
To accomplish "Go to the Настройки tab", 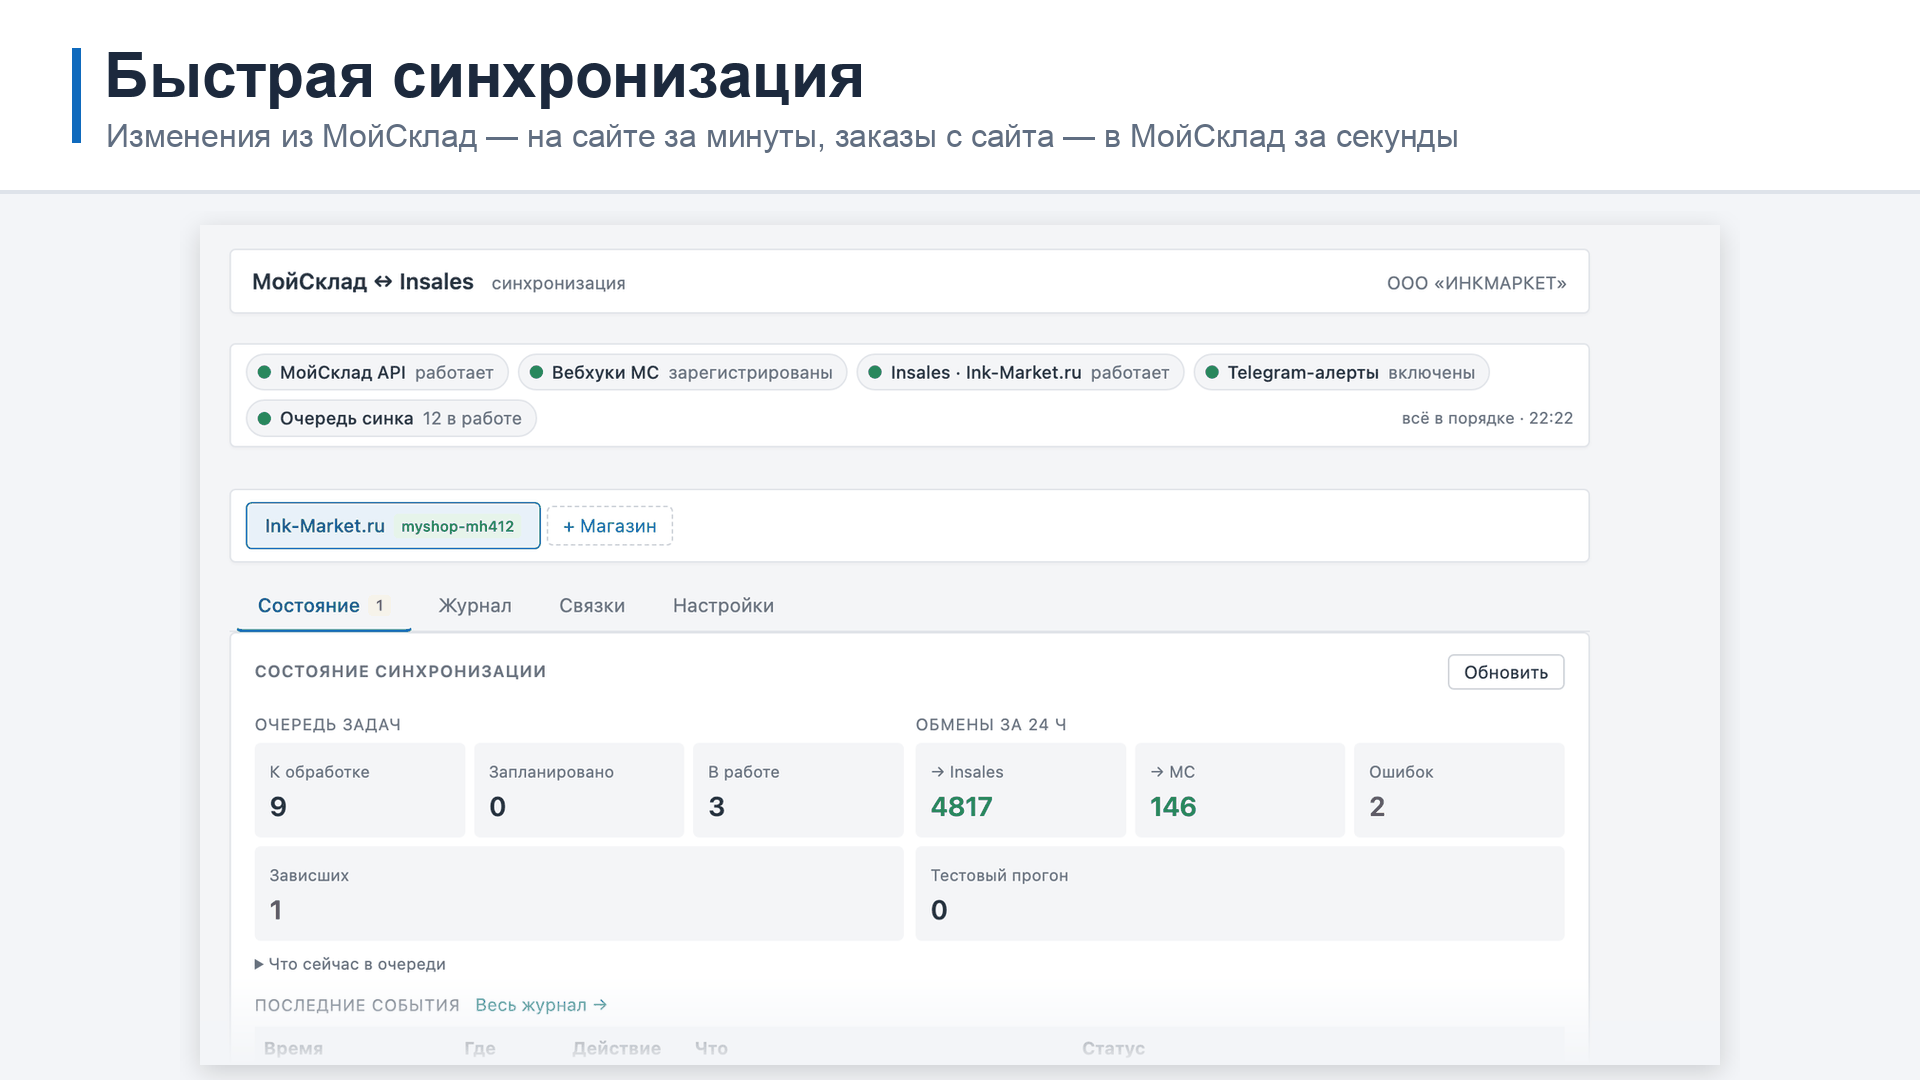I will pos(723,606).
